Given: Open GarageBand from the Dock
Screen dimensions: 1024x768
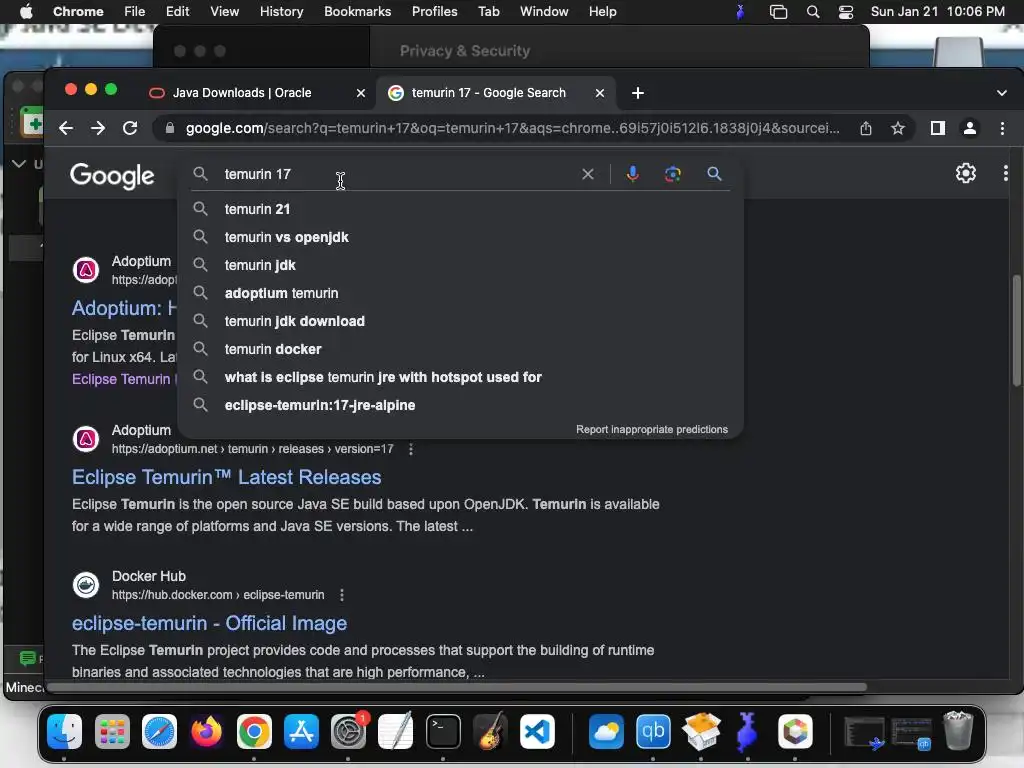Looking at the screenshot, I should pyautogui.click(x=490, y=731).
